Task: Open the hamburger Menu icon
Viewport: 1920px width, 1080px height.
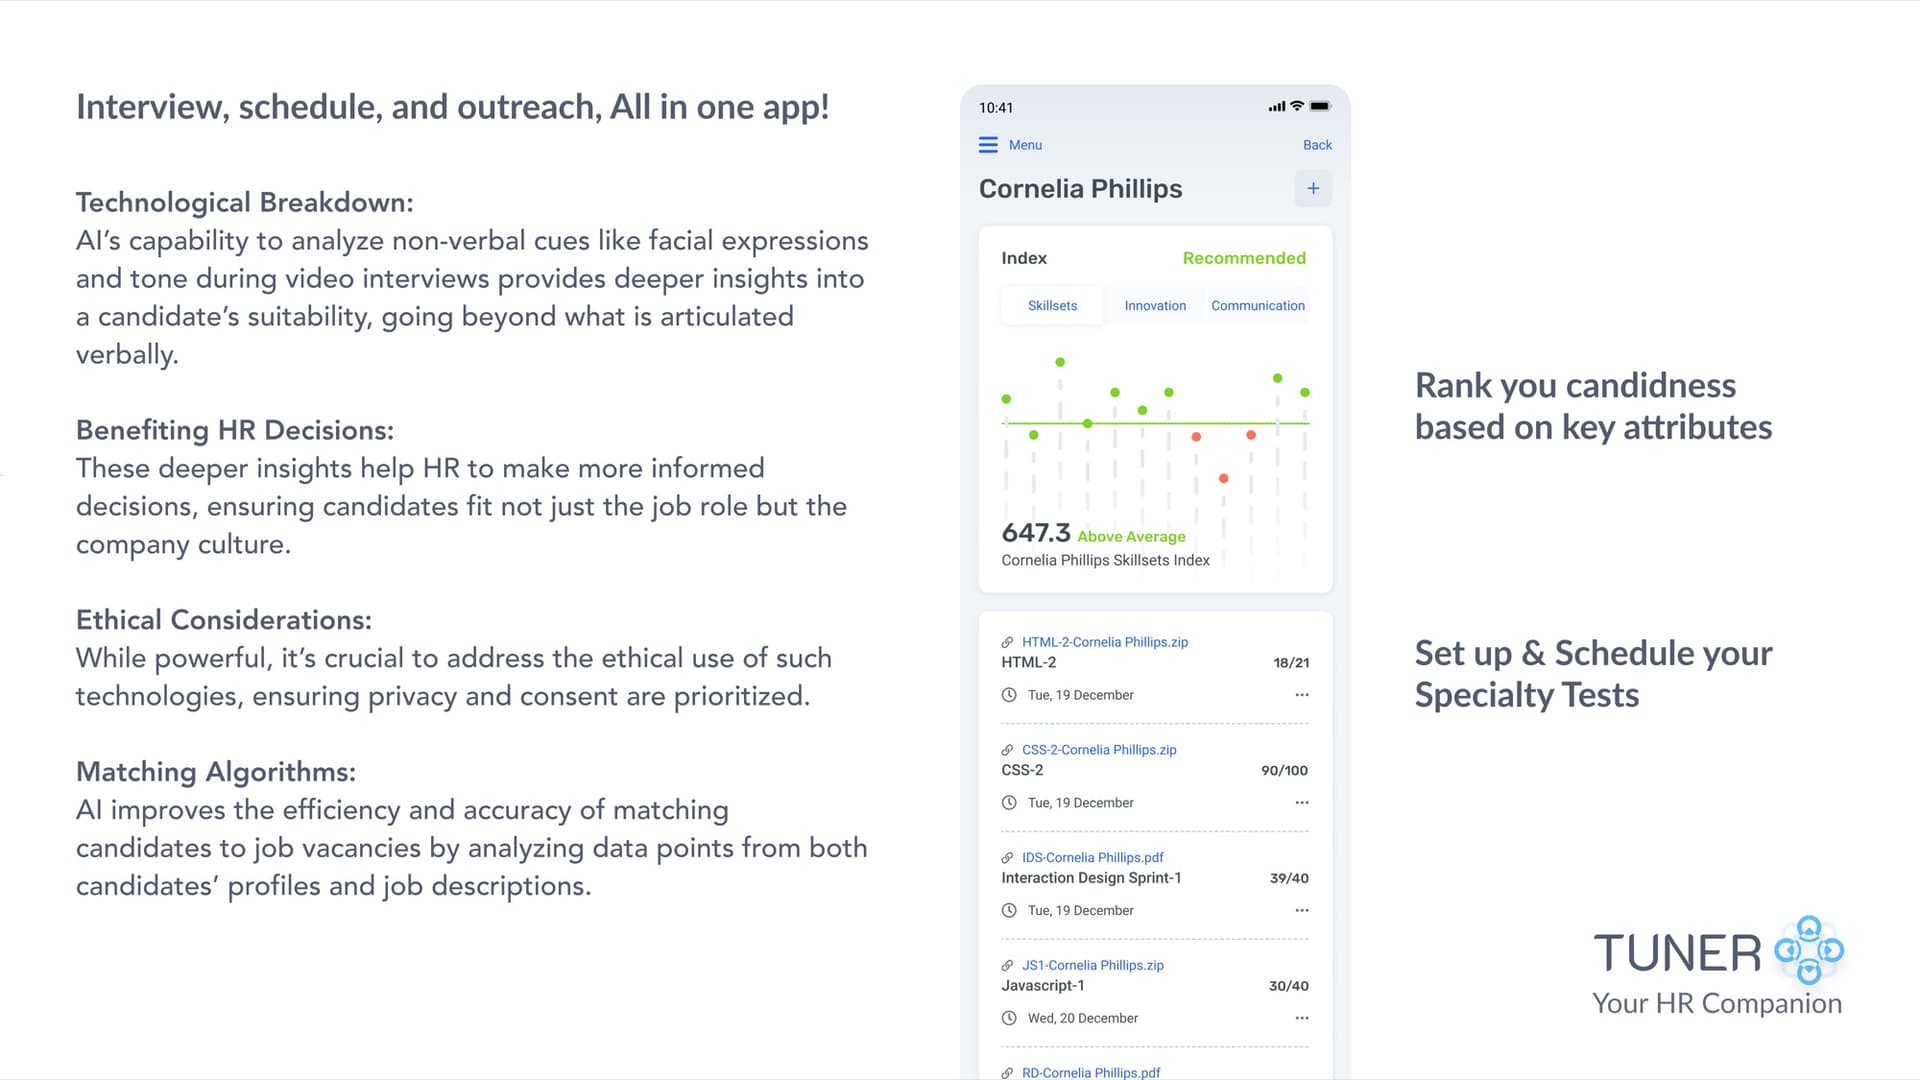Action: pyautogui.click(x=987, y=144)
